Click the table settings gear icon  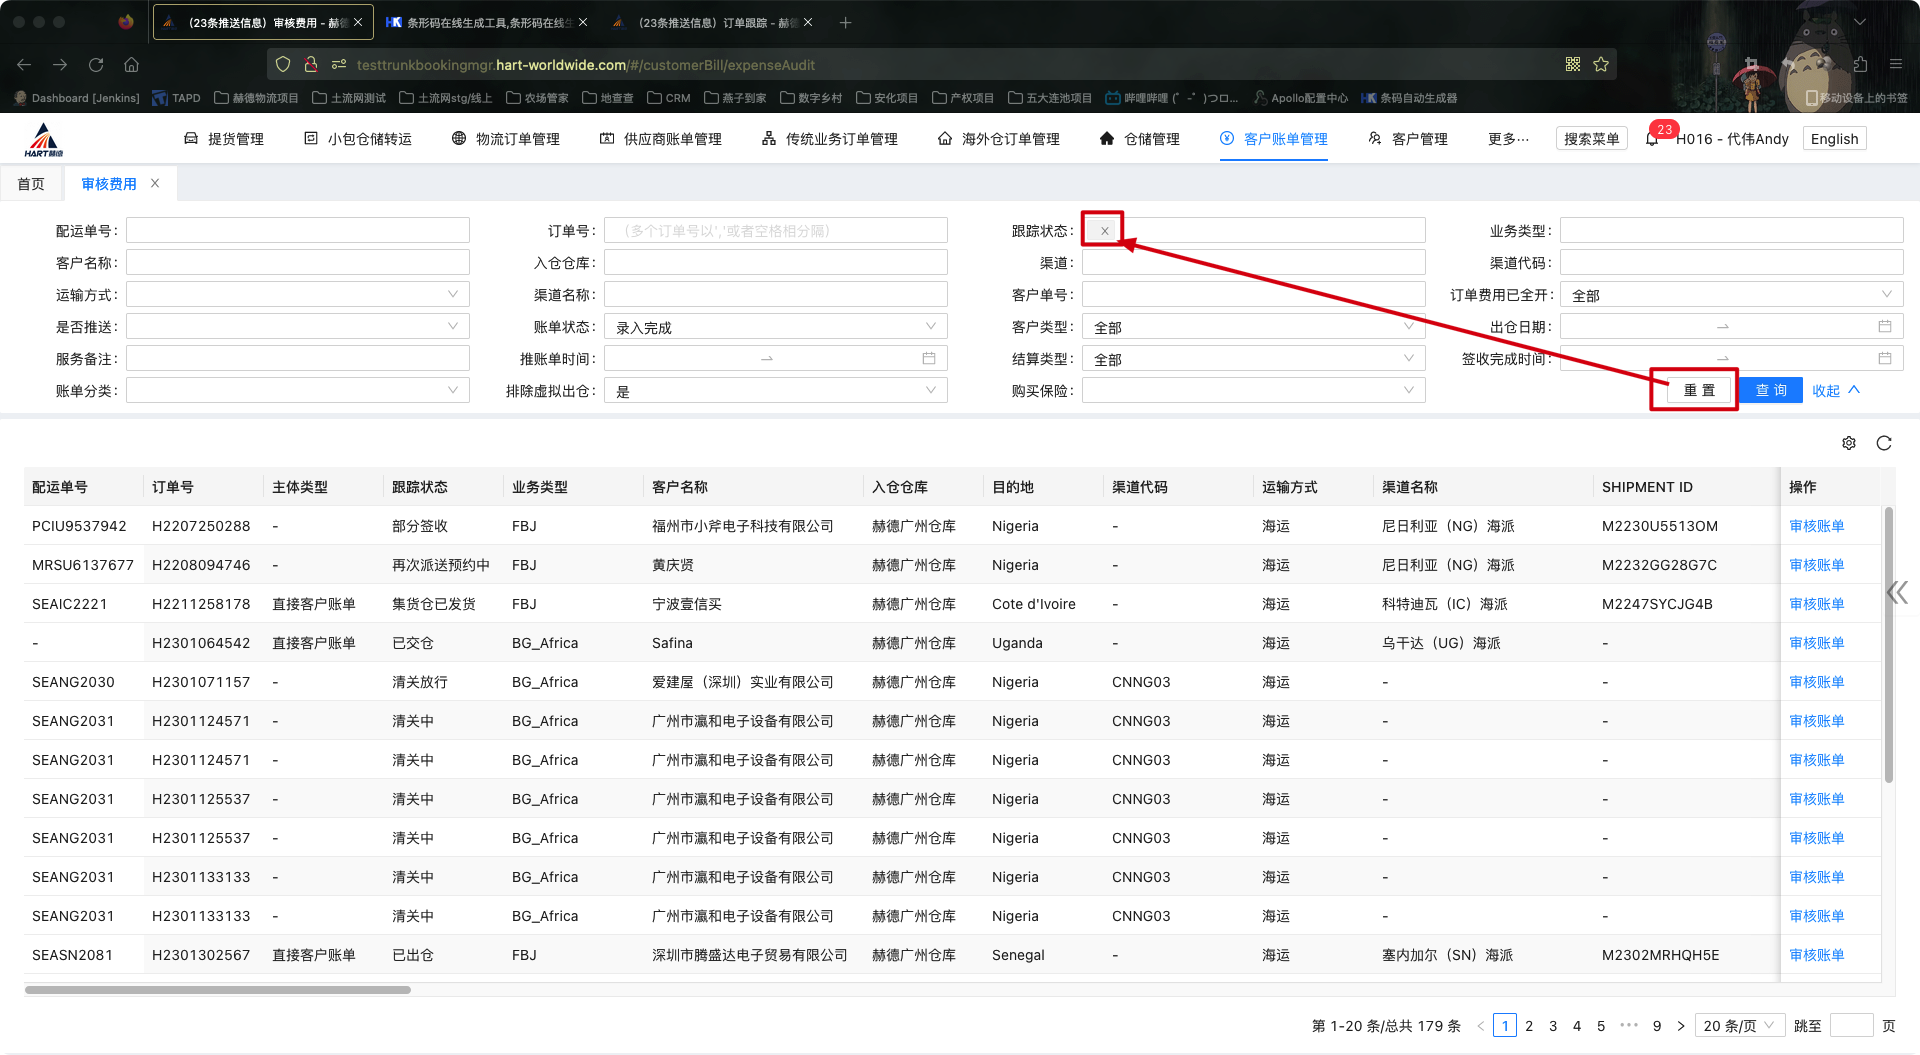(1849, 443)
